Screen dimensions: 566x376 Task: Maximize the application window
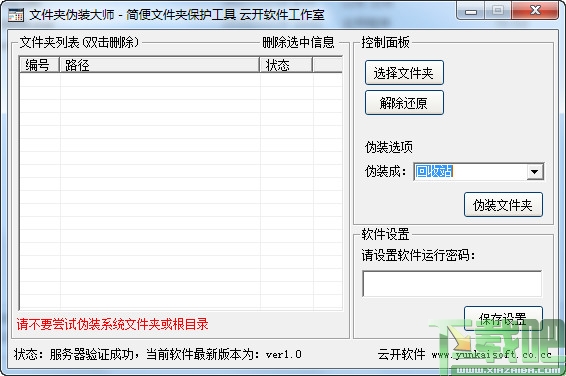point(498,11)
